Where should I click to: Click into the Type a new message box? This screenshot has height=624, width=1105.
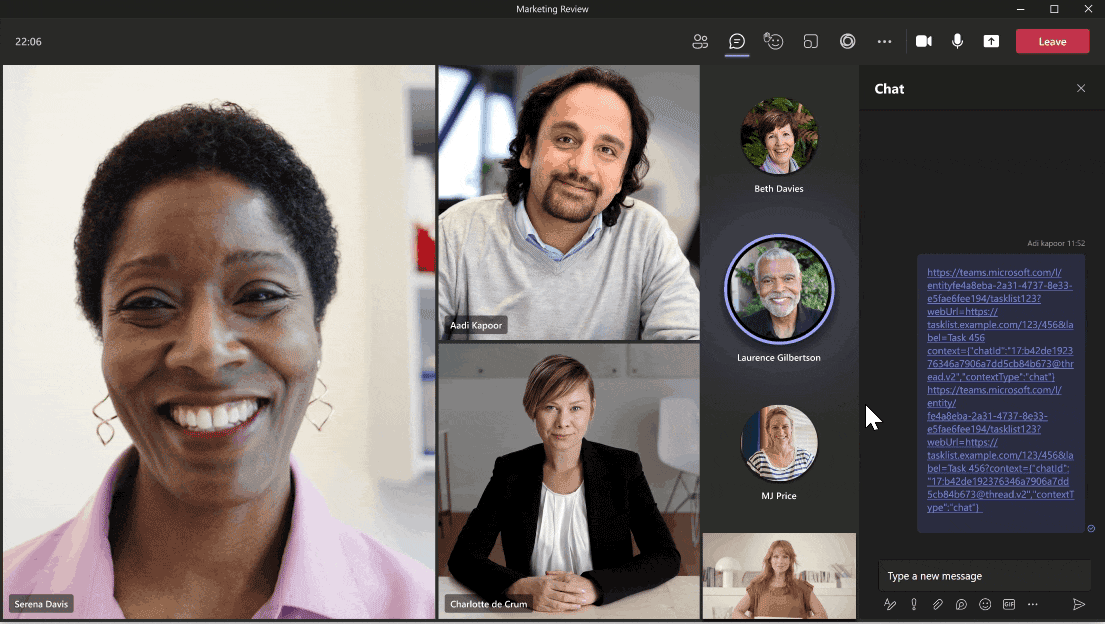[984, 576]
